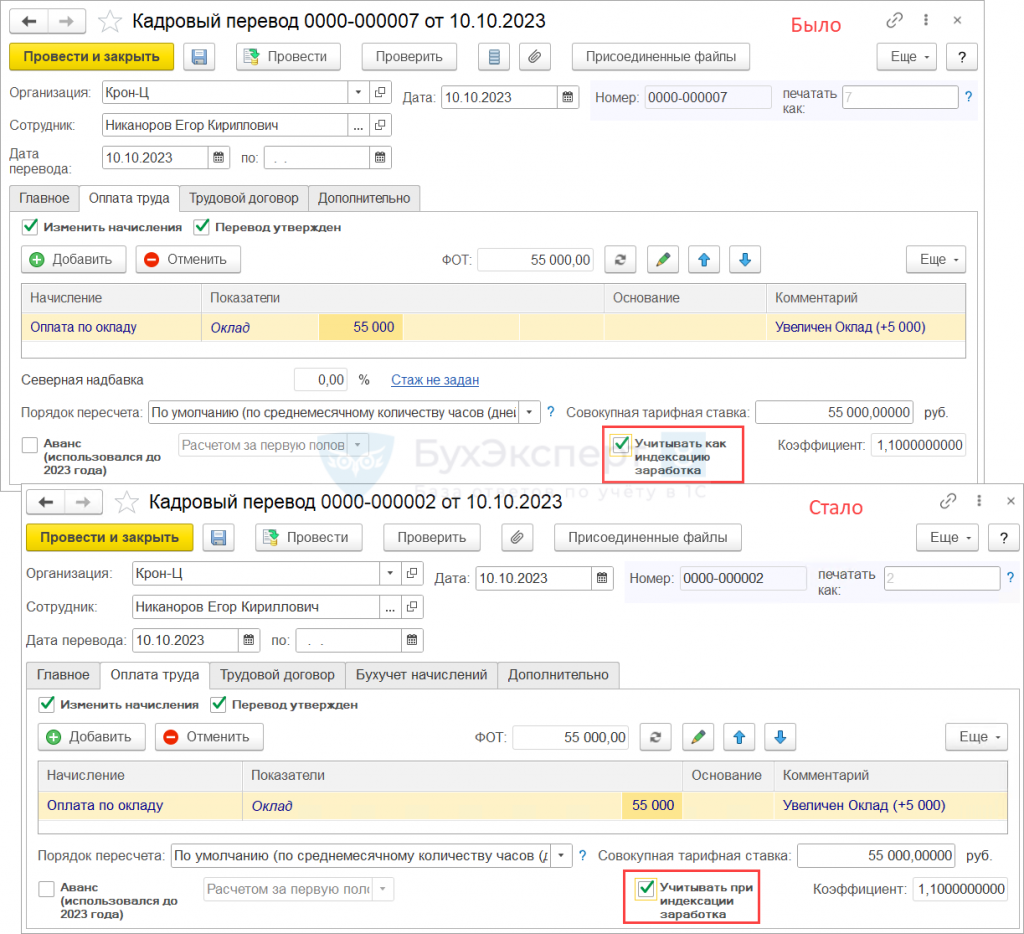Screen dimensions: 1024x934
Task: Click the save floppy icon in document 0000-000007
Action: (199, 57)
